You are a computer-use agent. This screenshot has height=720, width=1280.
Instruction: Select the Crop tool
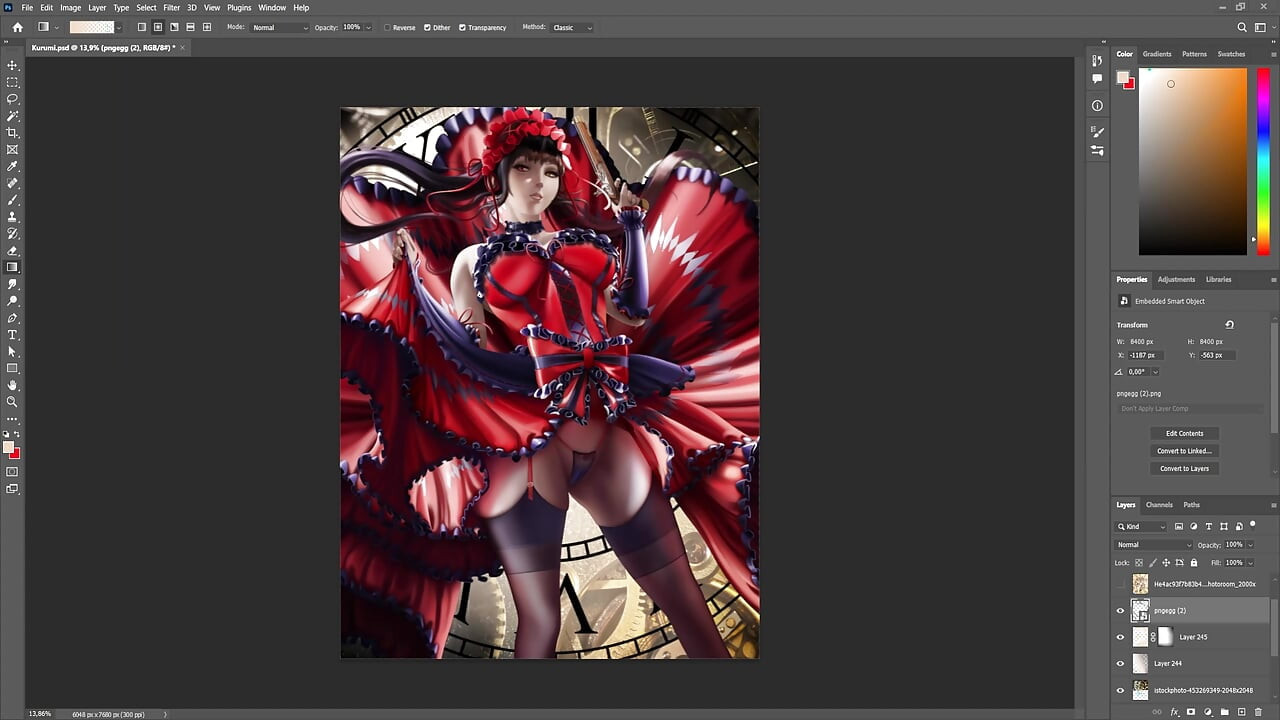click(12, 133)
